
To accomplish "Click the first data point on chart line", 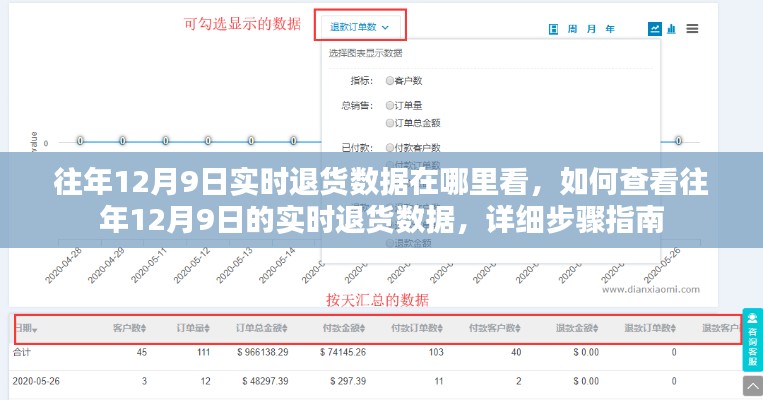I will point(80,141).
